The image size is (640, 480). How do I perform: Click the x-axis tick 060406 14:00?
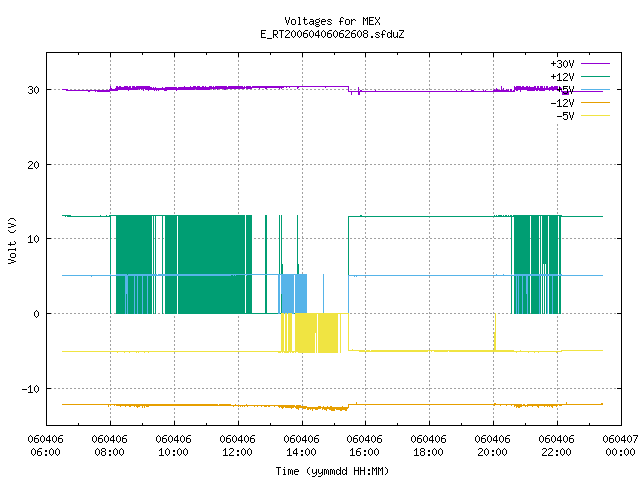301,446
